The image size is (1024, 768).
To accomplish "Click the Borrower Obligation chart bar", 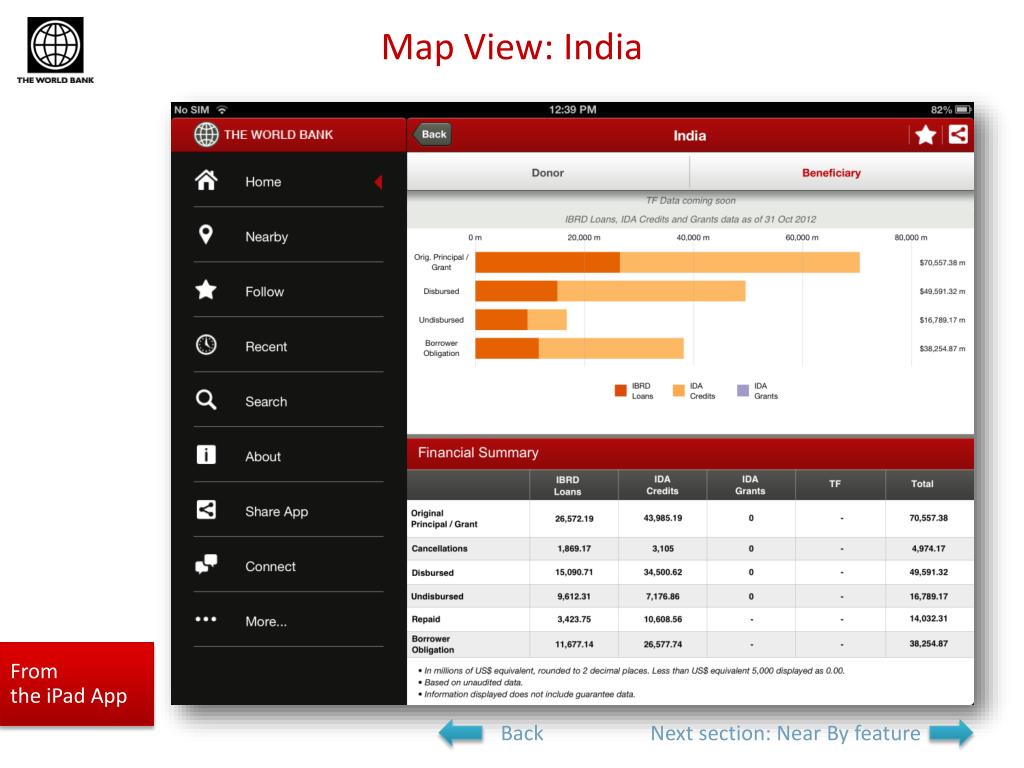I will (579, 349).
